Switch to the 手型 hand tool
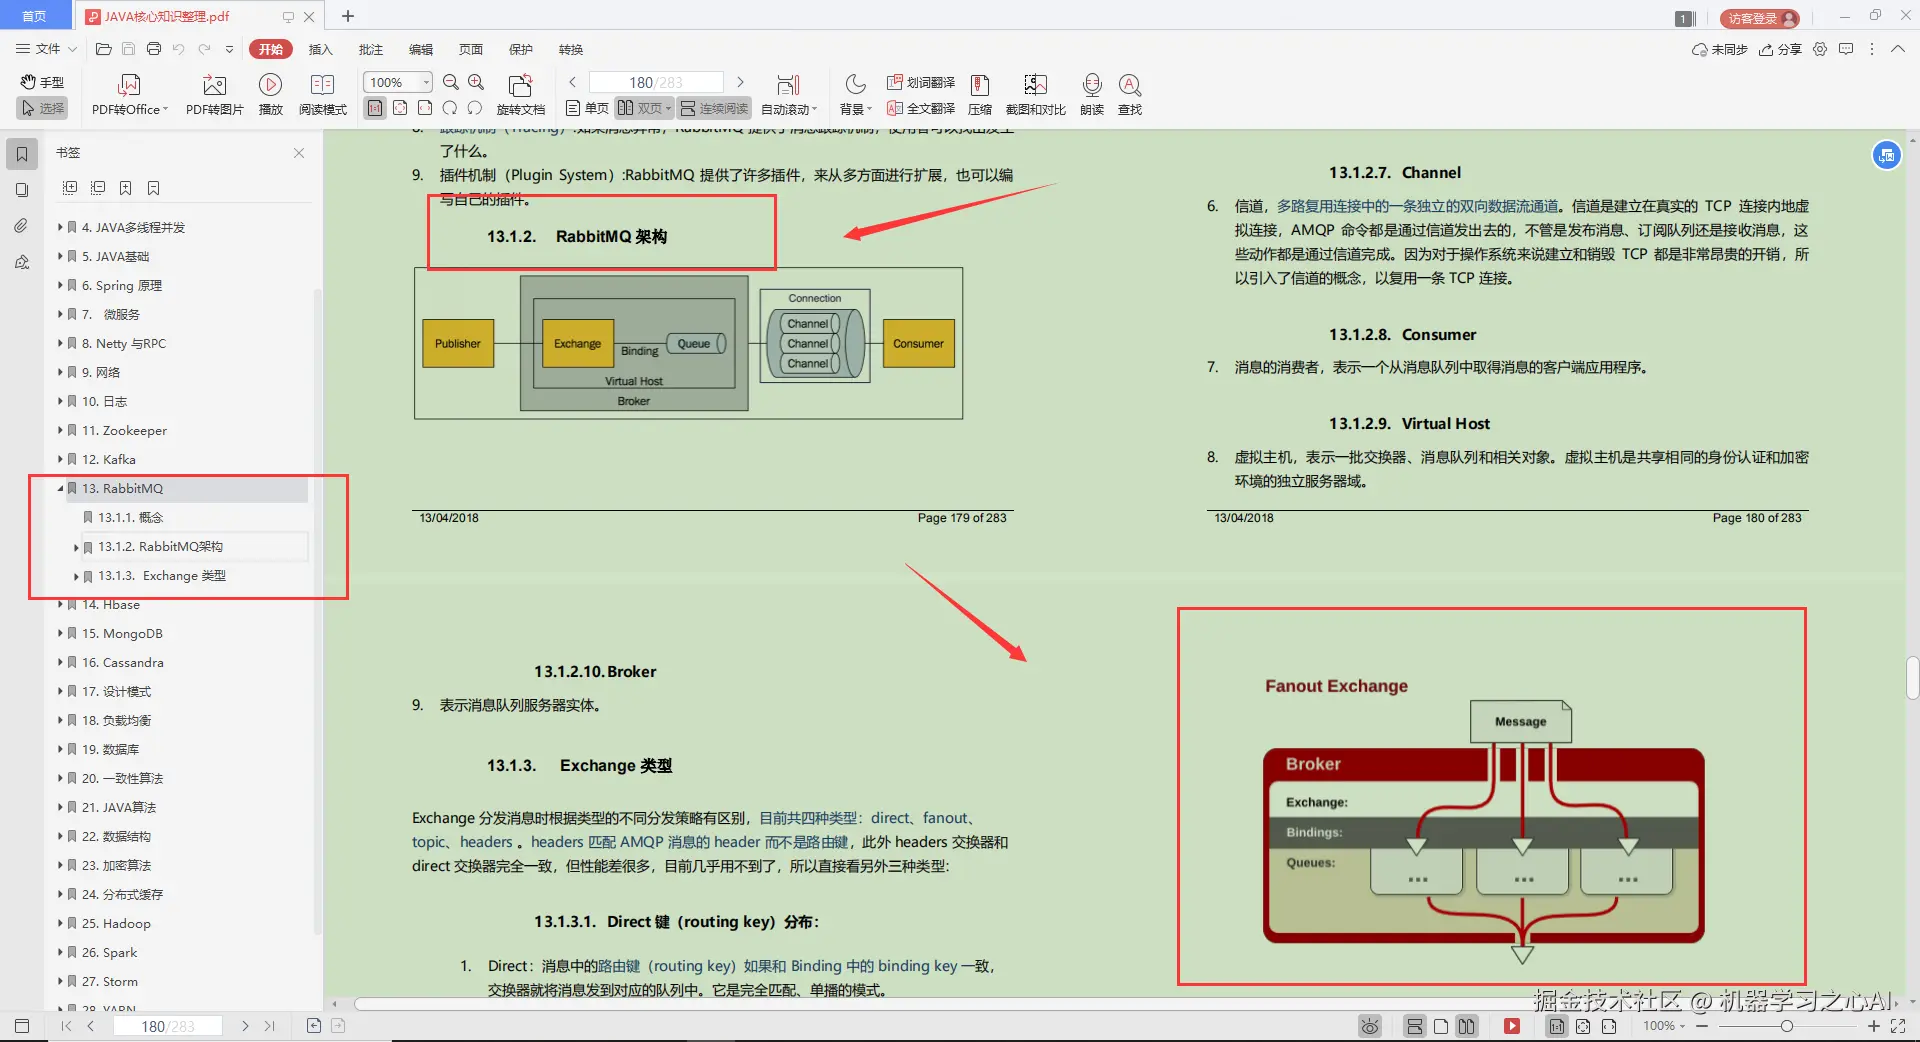Image resolution: width=1920 pixels, height=1042 pixels. [42, 82]
